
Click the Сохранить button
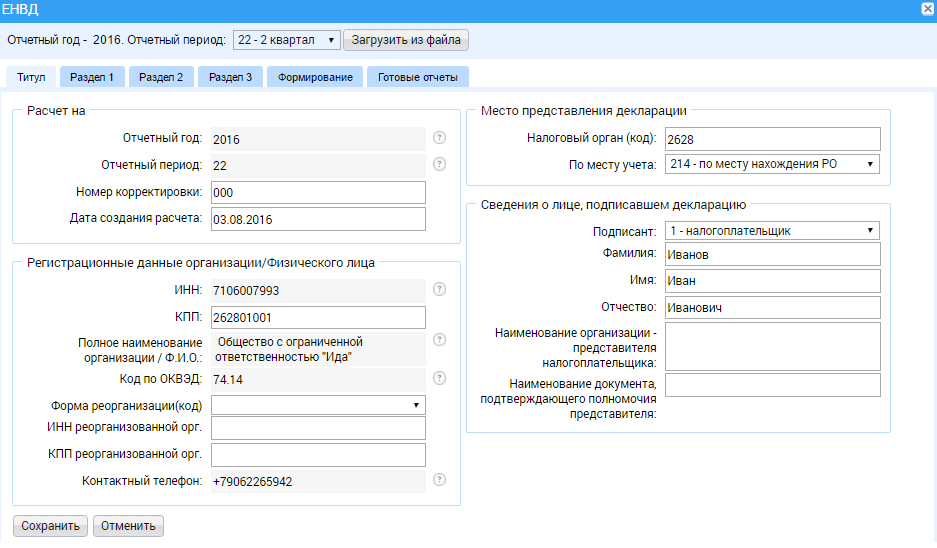pyautogui.click(x=51, y=526)
